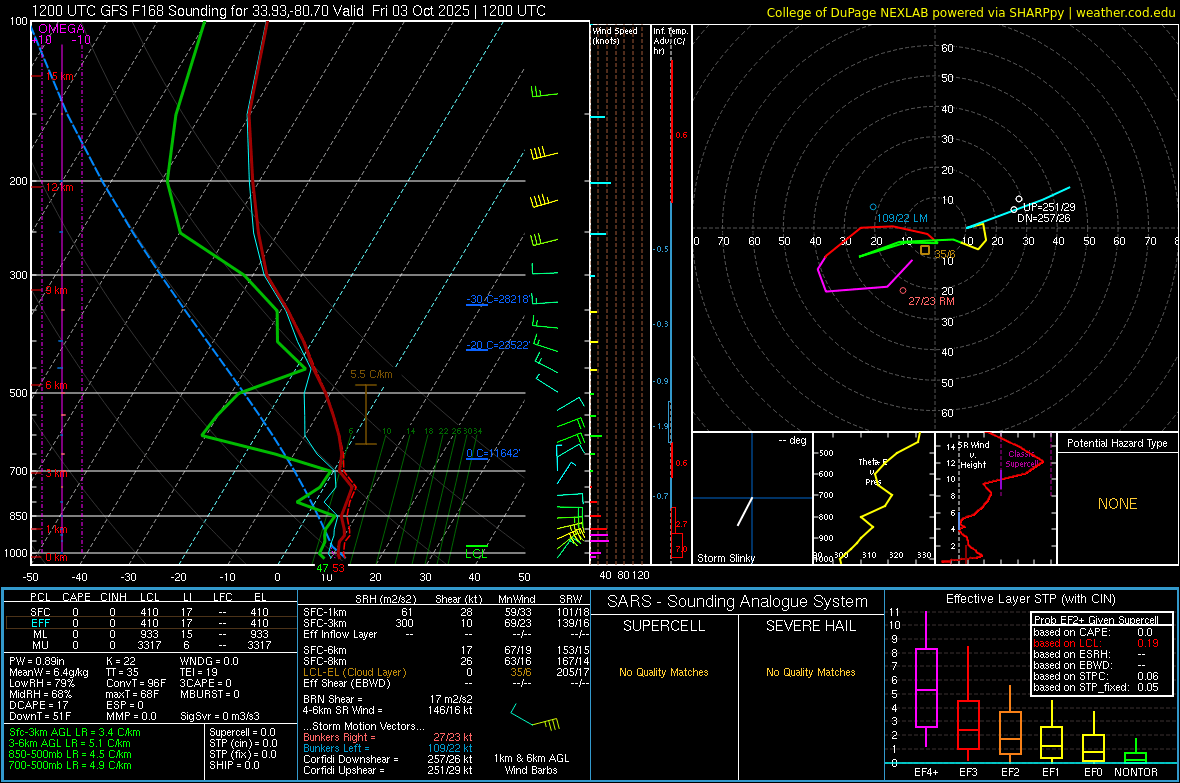
Task: Click the 27/23 RM hodograph label
Action: (931, 301)
